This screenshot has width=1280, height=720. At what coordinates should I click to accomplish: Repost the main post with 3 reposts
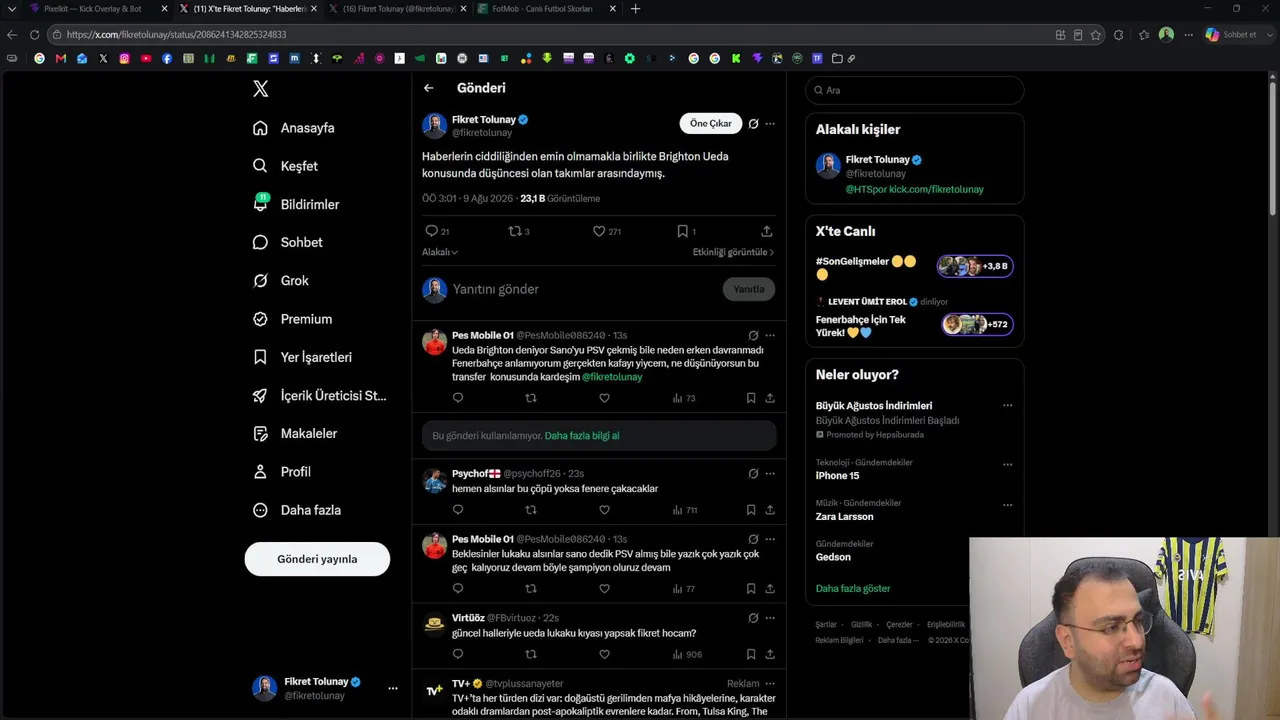[x=515, y=231]
